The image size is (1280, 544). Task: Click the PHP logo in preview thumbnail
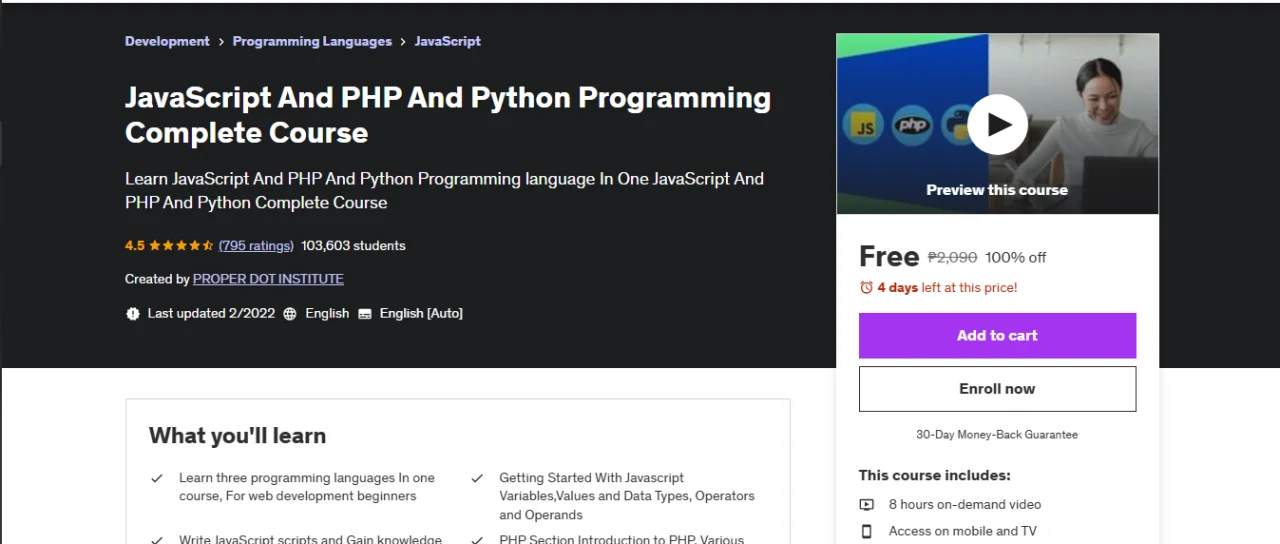912,126
